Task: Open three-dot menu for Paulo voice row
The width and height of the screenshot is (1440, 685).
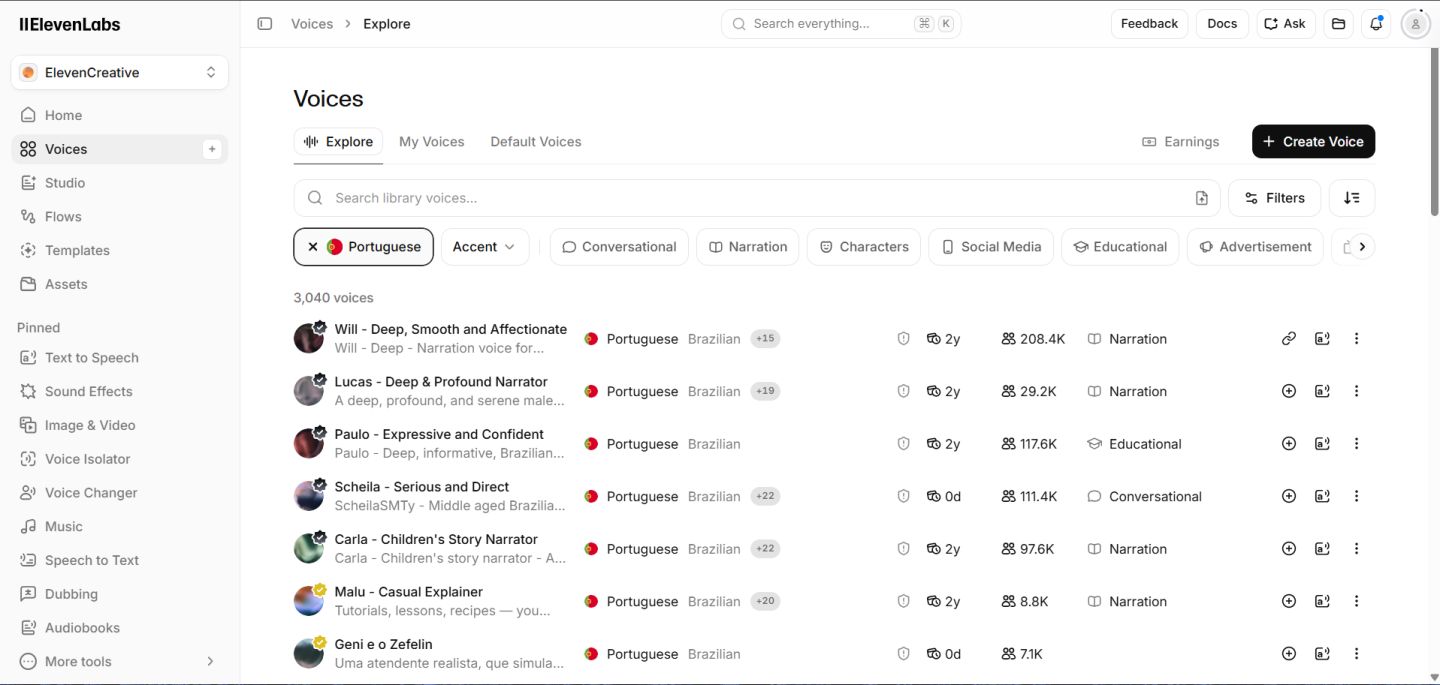Action: coord(1356,444)
